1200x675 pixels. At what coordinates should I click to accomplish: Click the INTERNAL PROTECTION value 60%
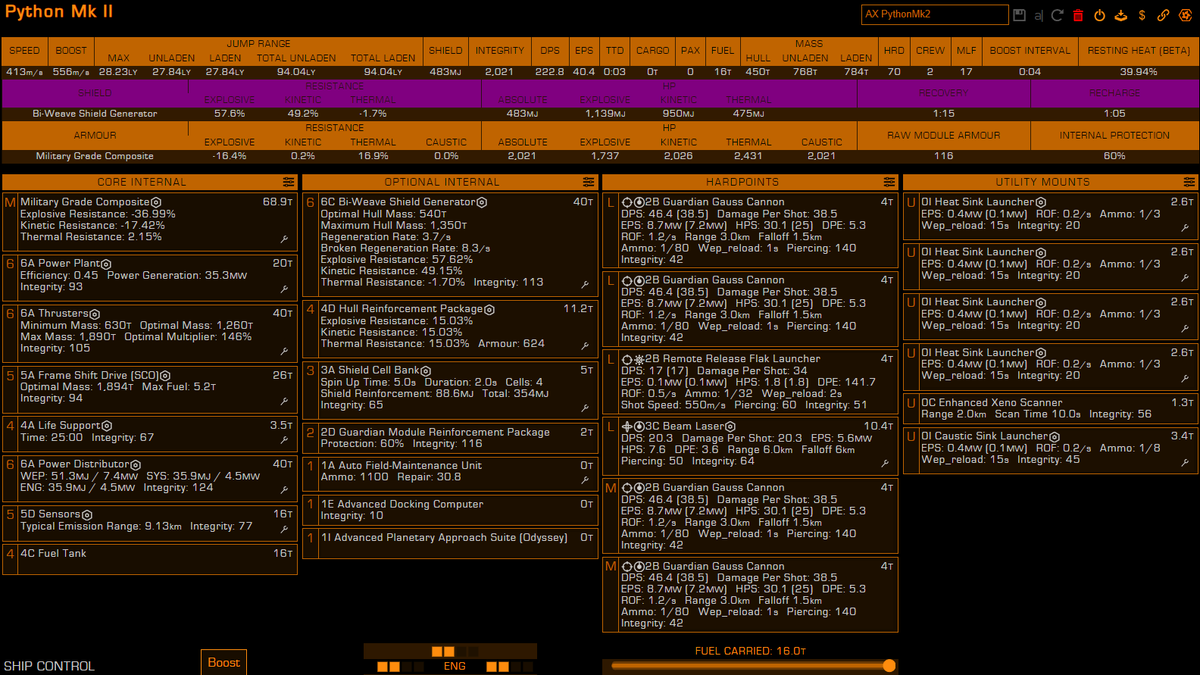tap(1114, 156)
